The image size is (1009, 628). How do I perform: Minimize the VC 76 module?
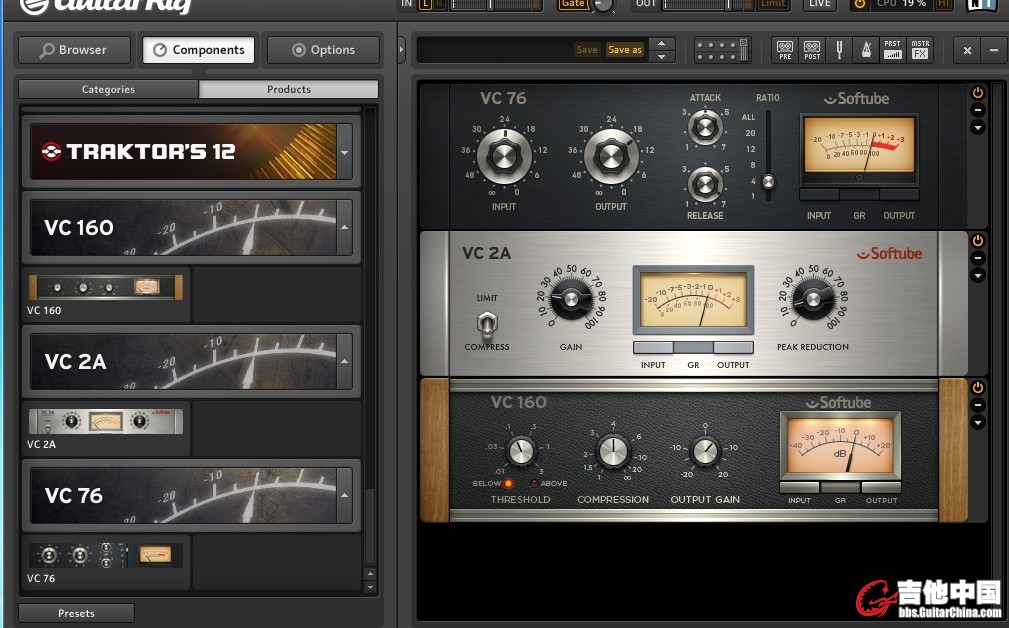(x=977, y=110)
